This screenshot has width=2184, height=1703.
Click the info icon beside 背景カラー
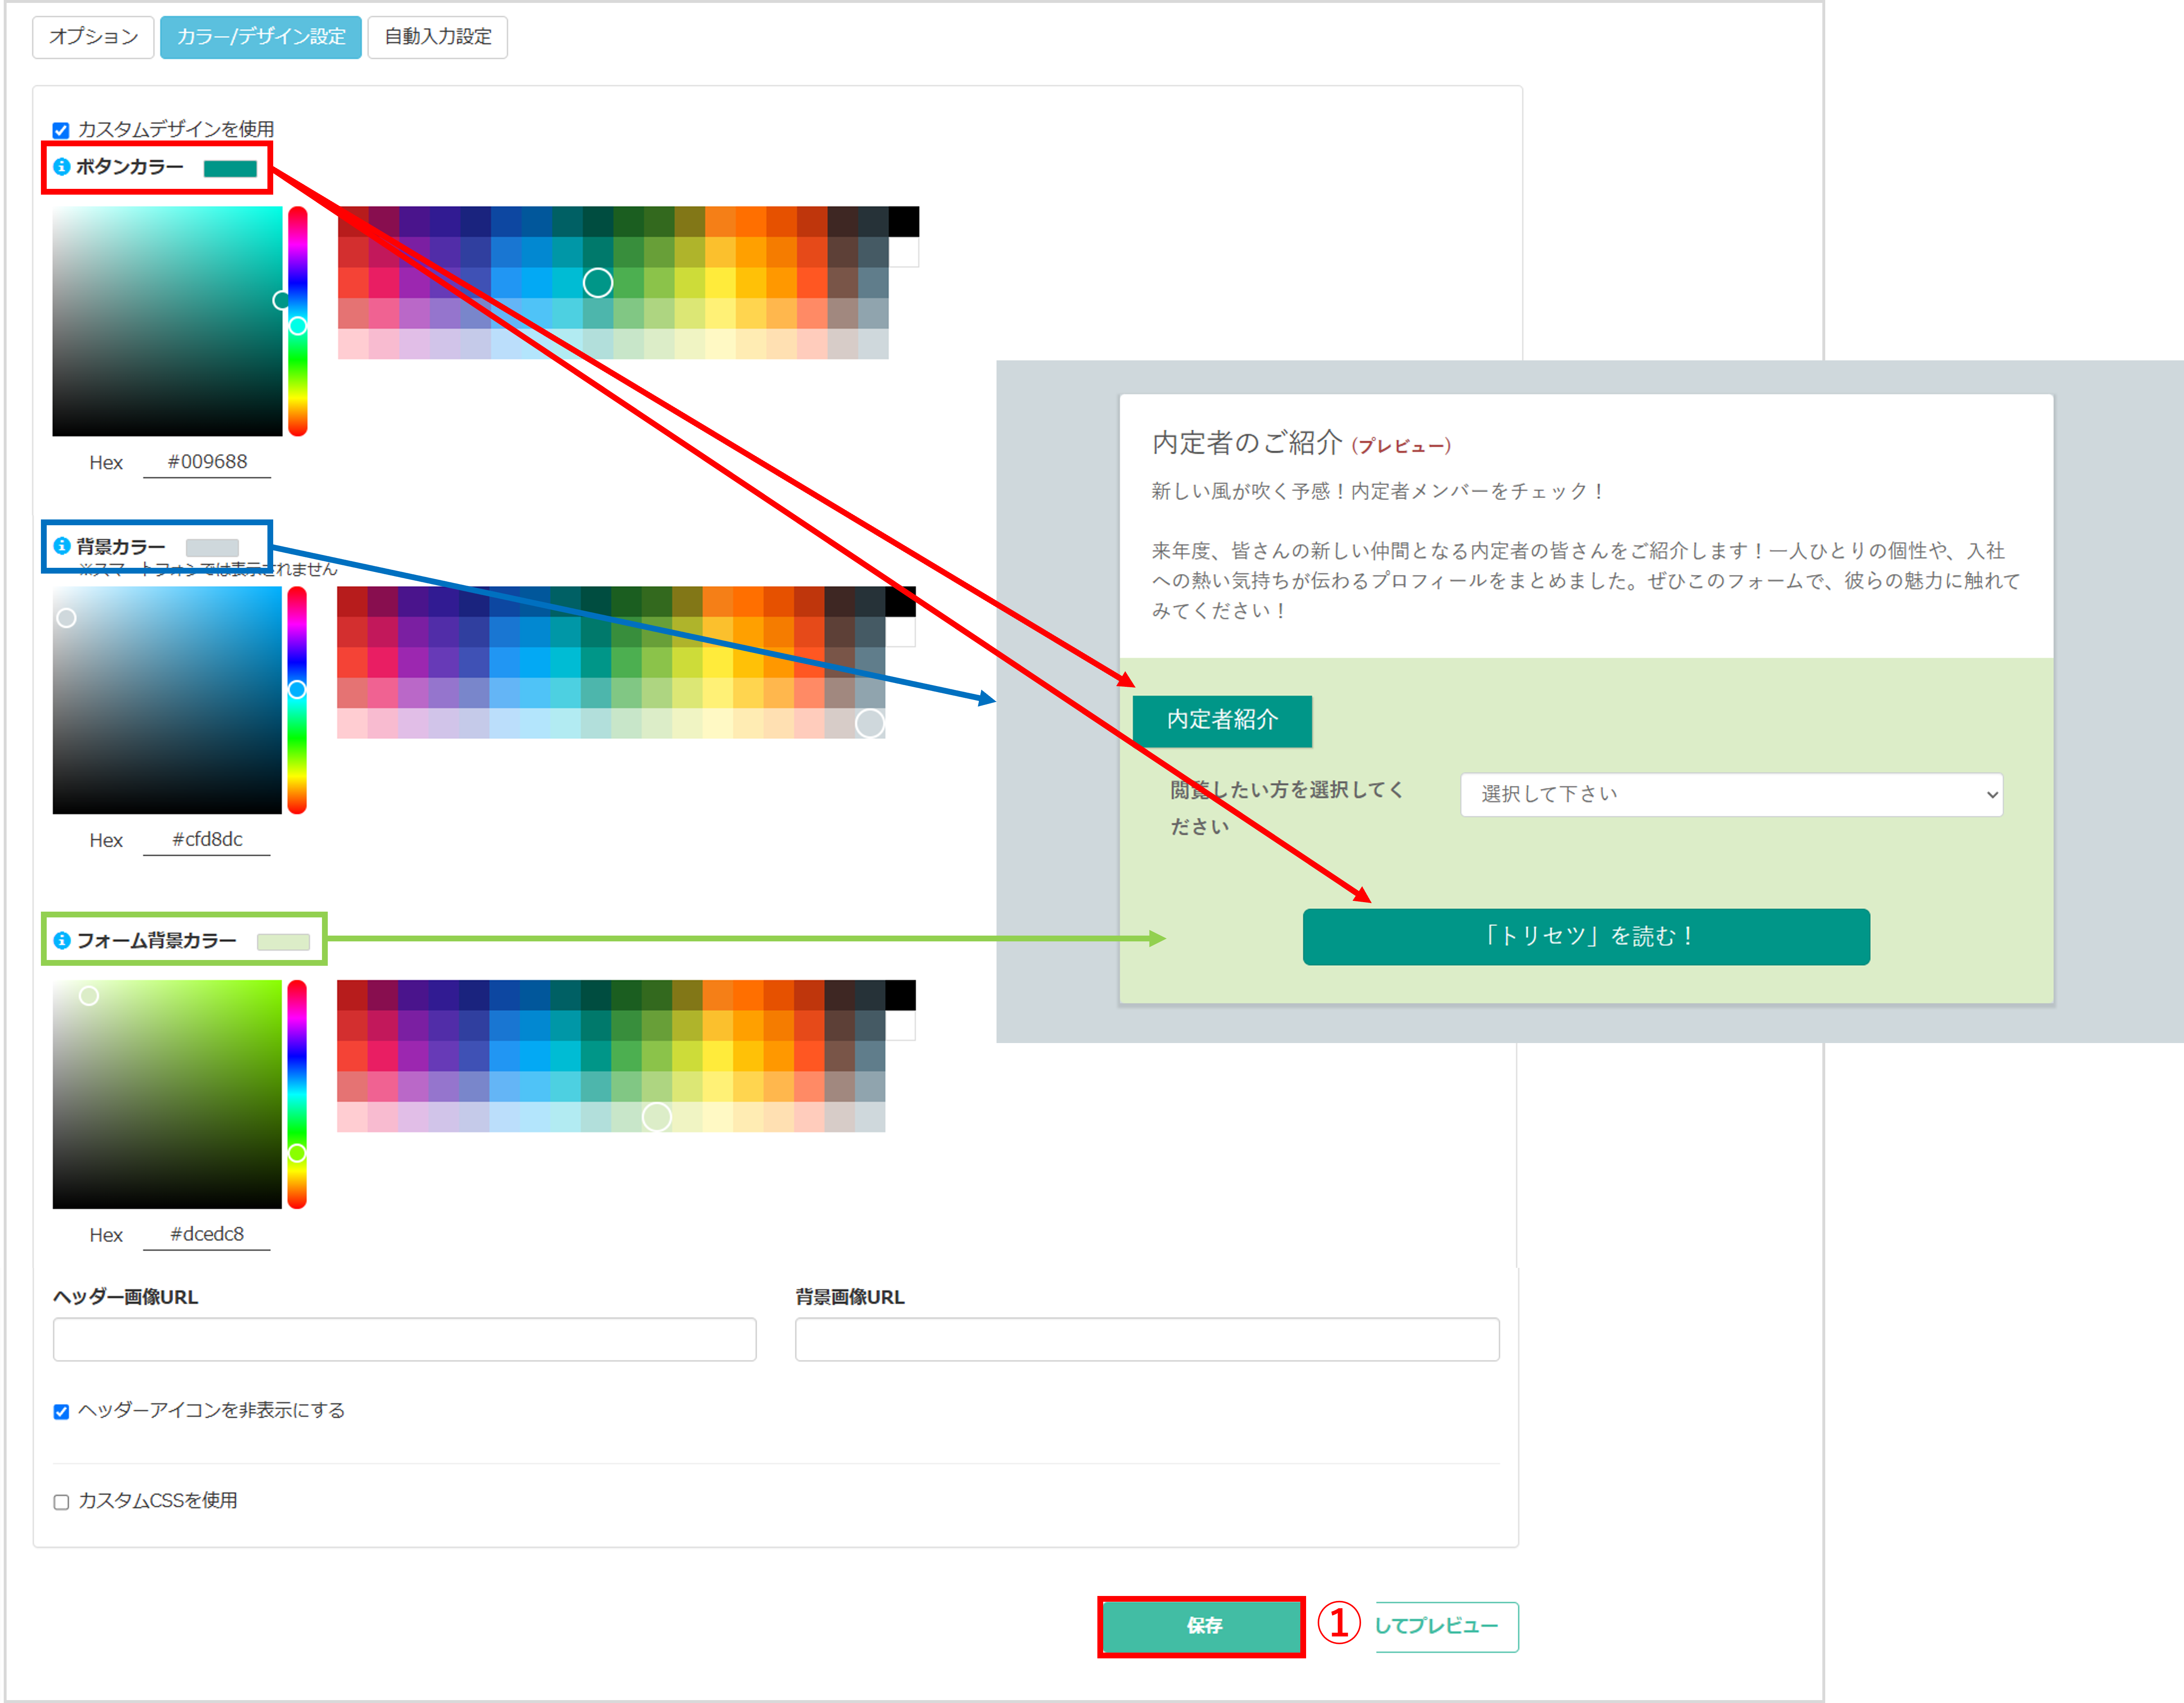tap(62, 546)
